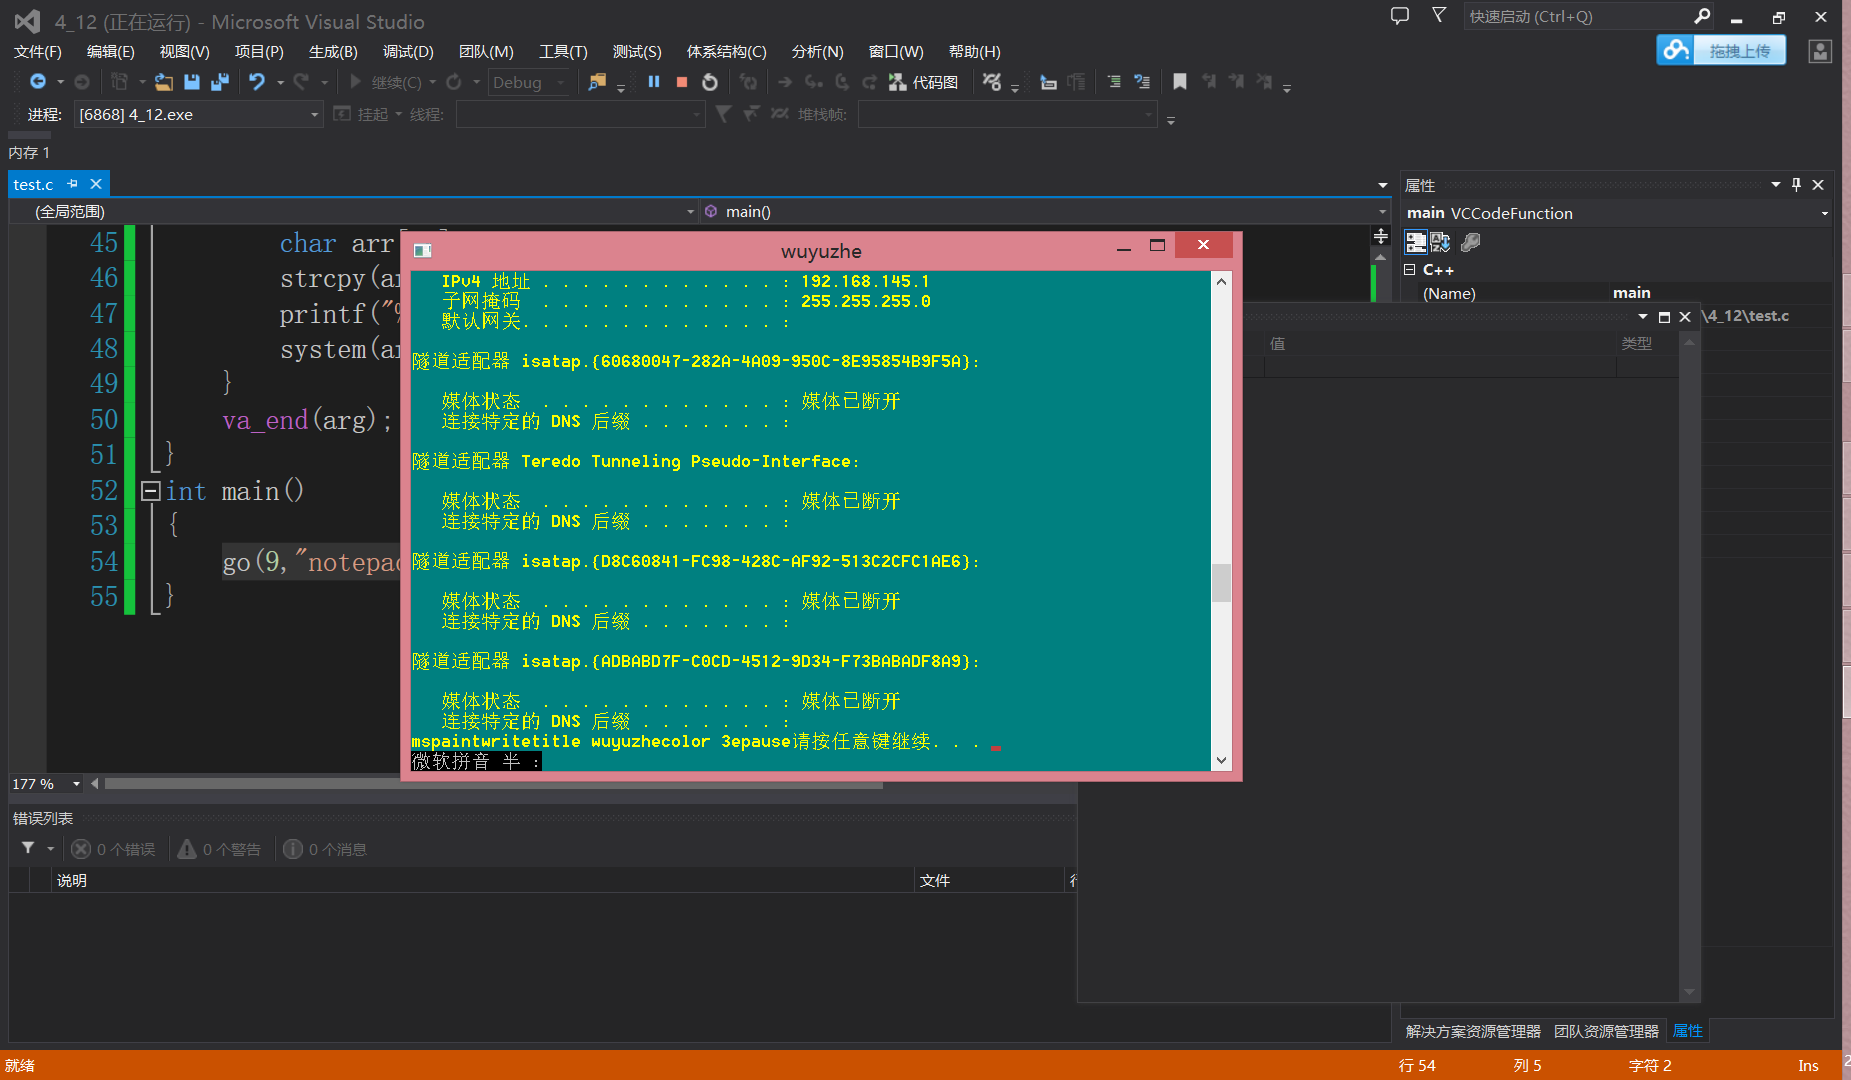The height and width of the screenshot is (1080, 1851).
Task: Toggle the 0 个警告 warnings filter
Action: point(219,849)
